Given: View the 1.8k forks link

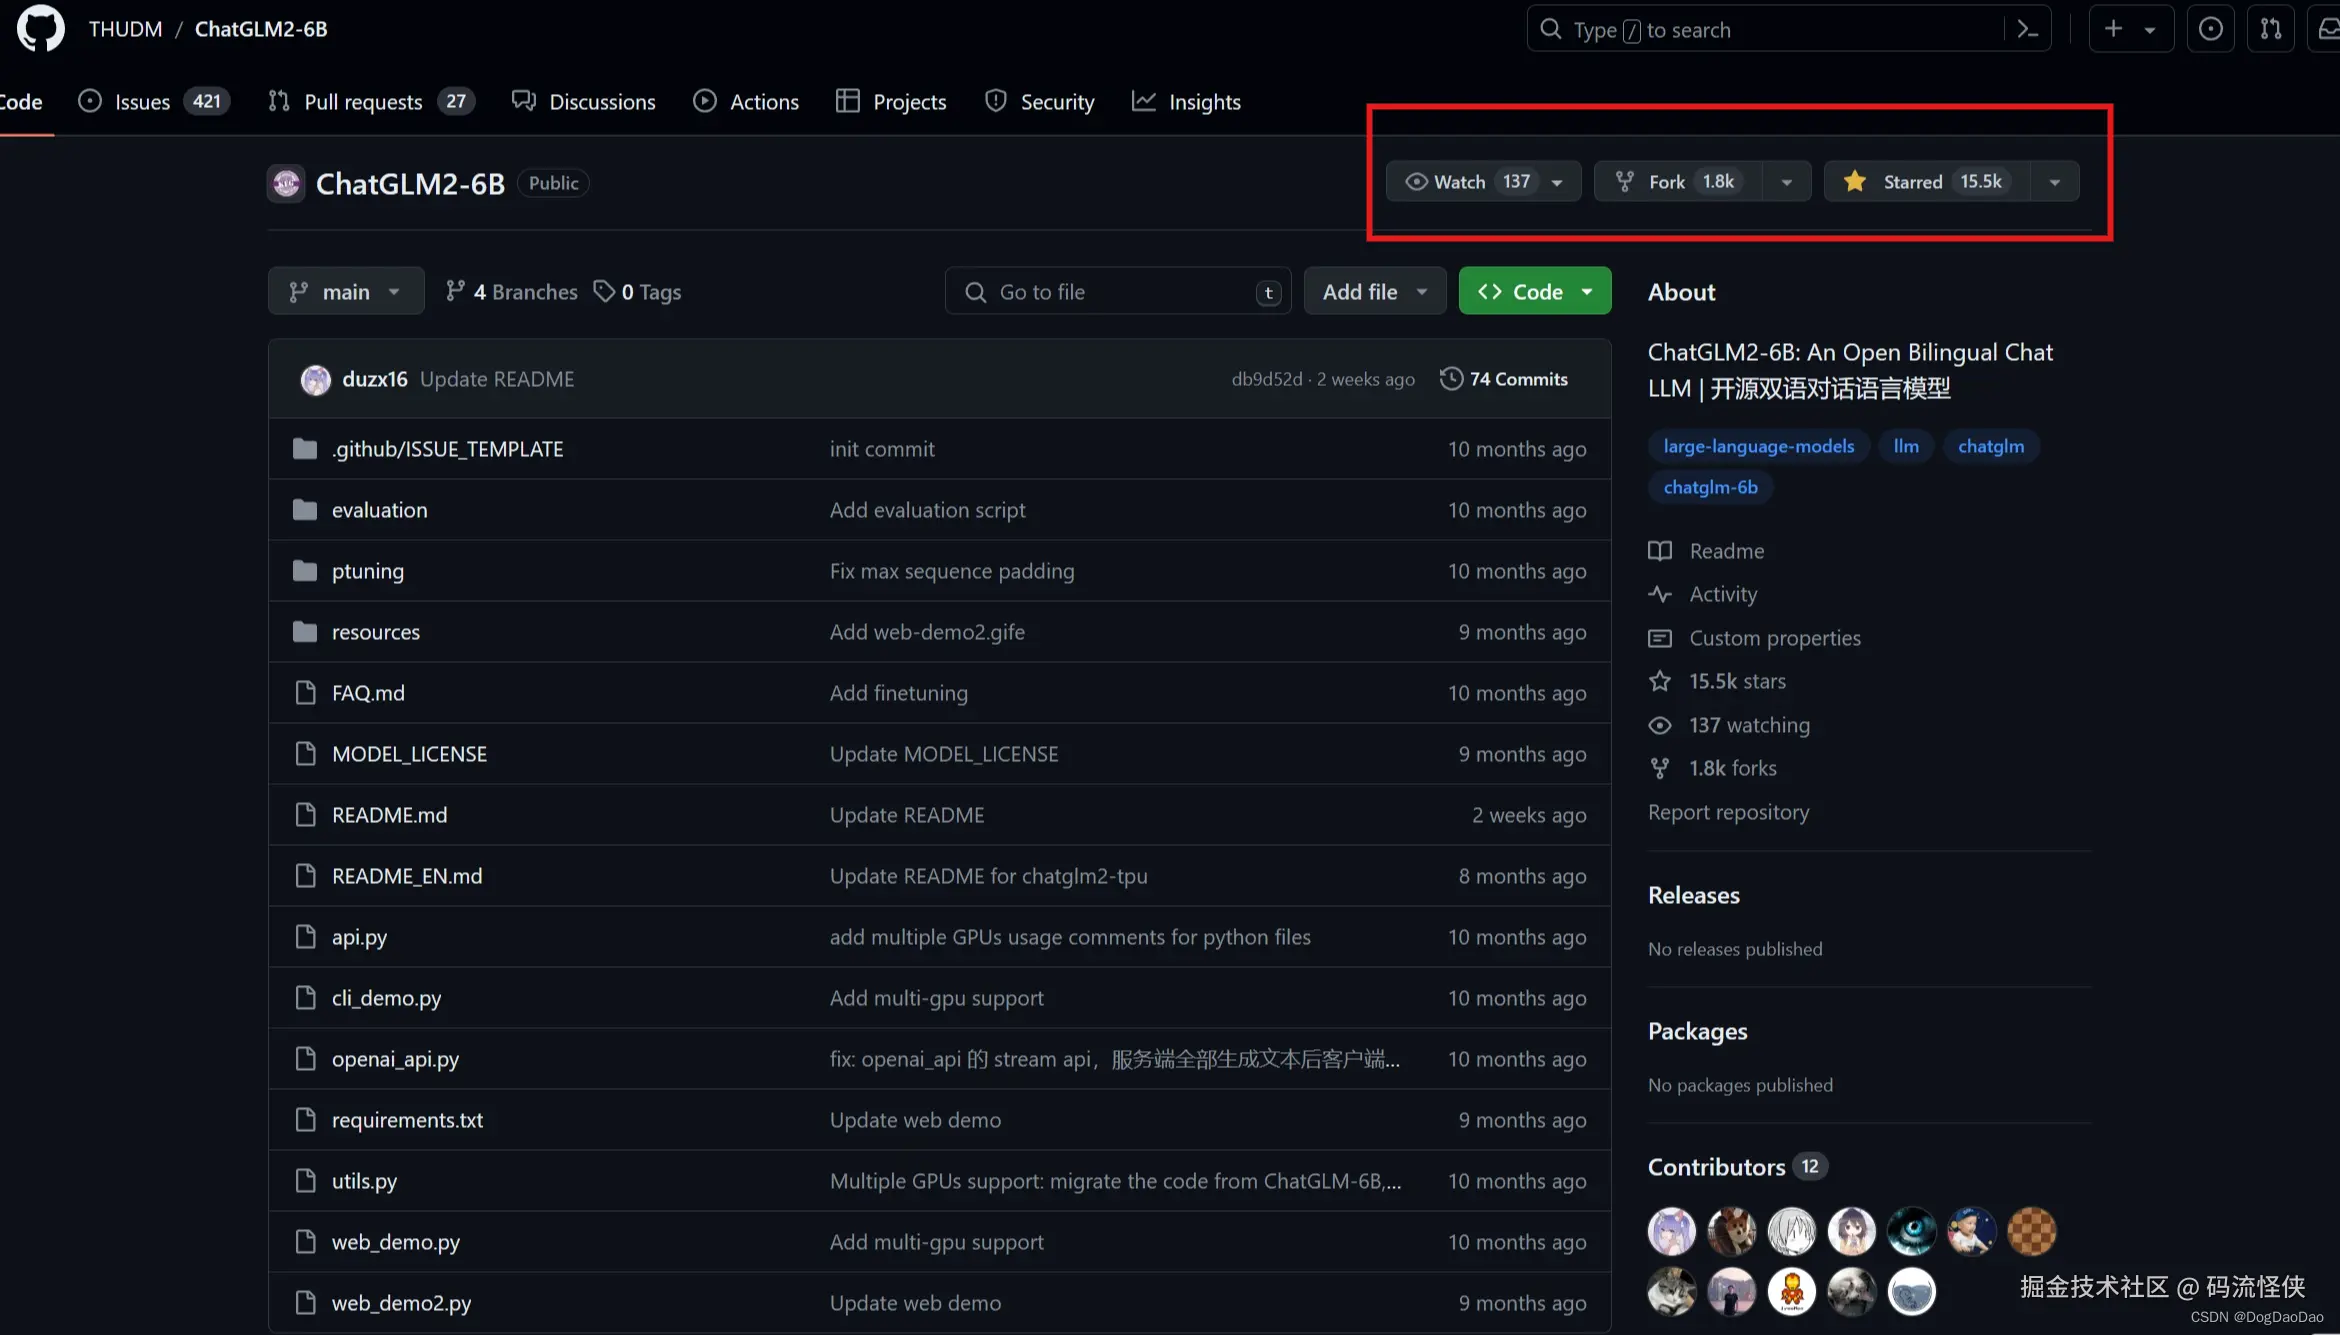Looking at the screenshot, I should 1712,768.
